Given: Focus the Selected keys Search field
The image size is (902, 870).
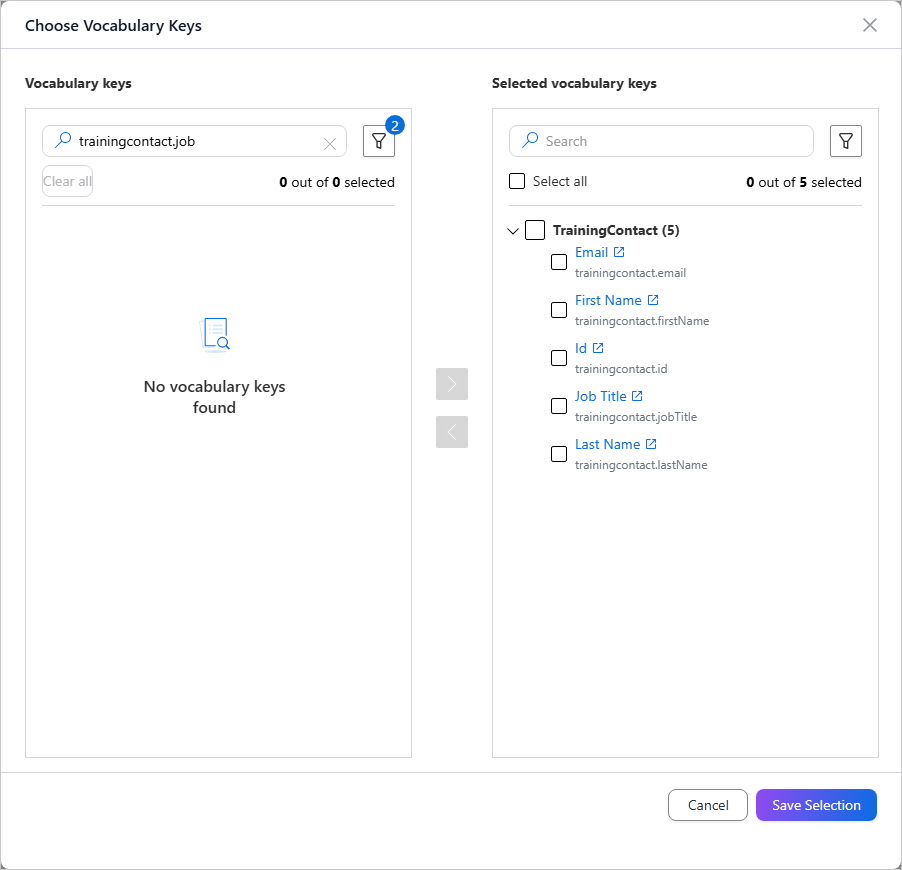Looking at the screenshot, I should [x=661, y=141].
